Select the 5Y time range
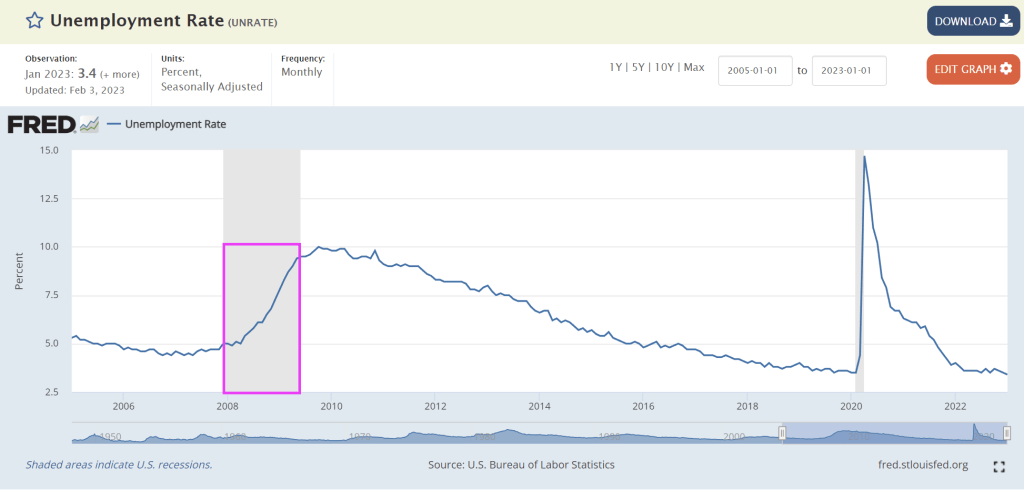Viewport: 1024px width, 490px height. pyautogui.click(x=639, y=67)
